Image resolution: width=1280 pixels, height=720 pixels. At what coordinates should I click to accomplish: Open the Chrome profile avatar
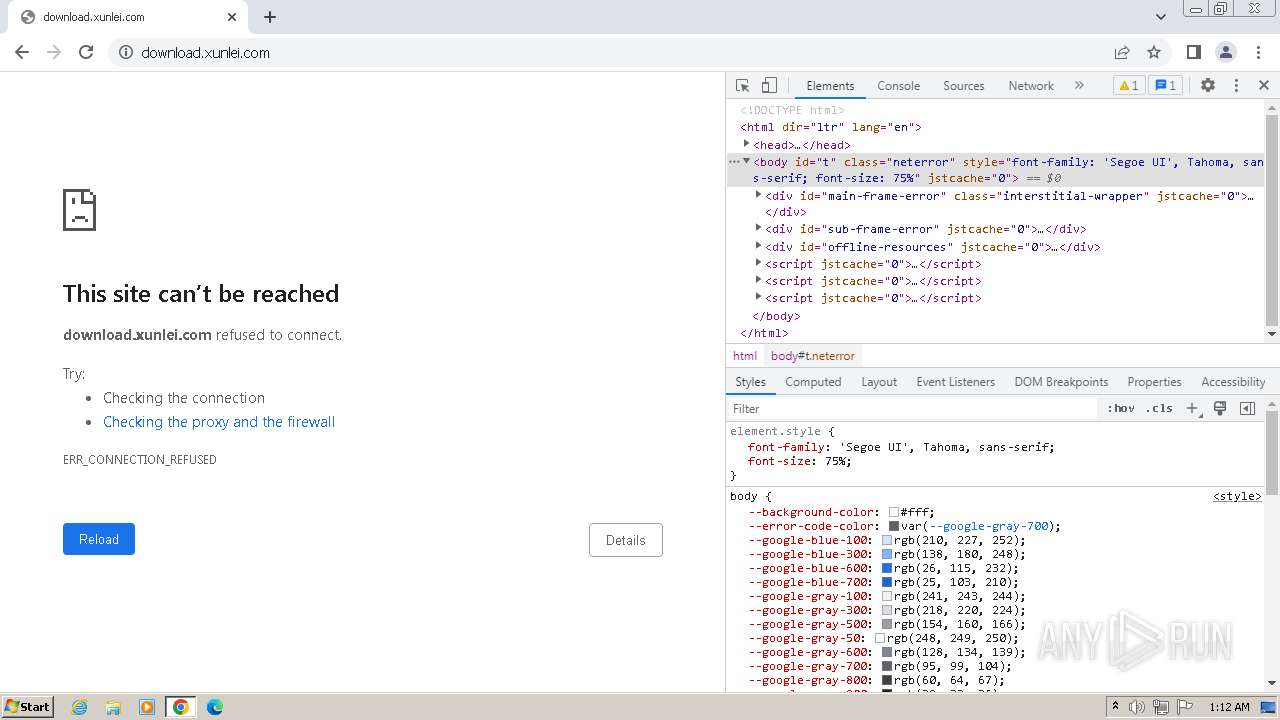pos(1225,52)
